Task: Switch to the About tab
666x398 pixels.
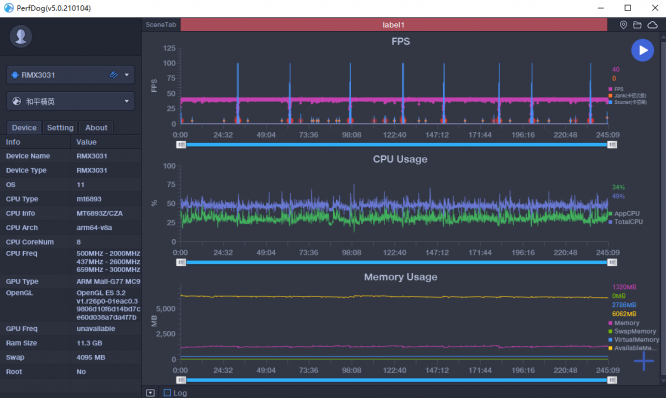Action: pyautogui.click(x=96, y=127)
